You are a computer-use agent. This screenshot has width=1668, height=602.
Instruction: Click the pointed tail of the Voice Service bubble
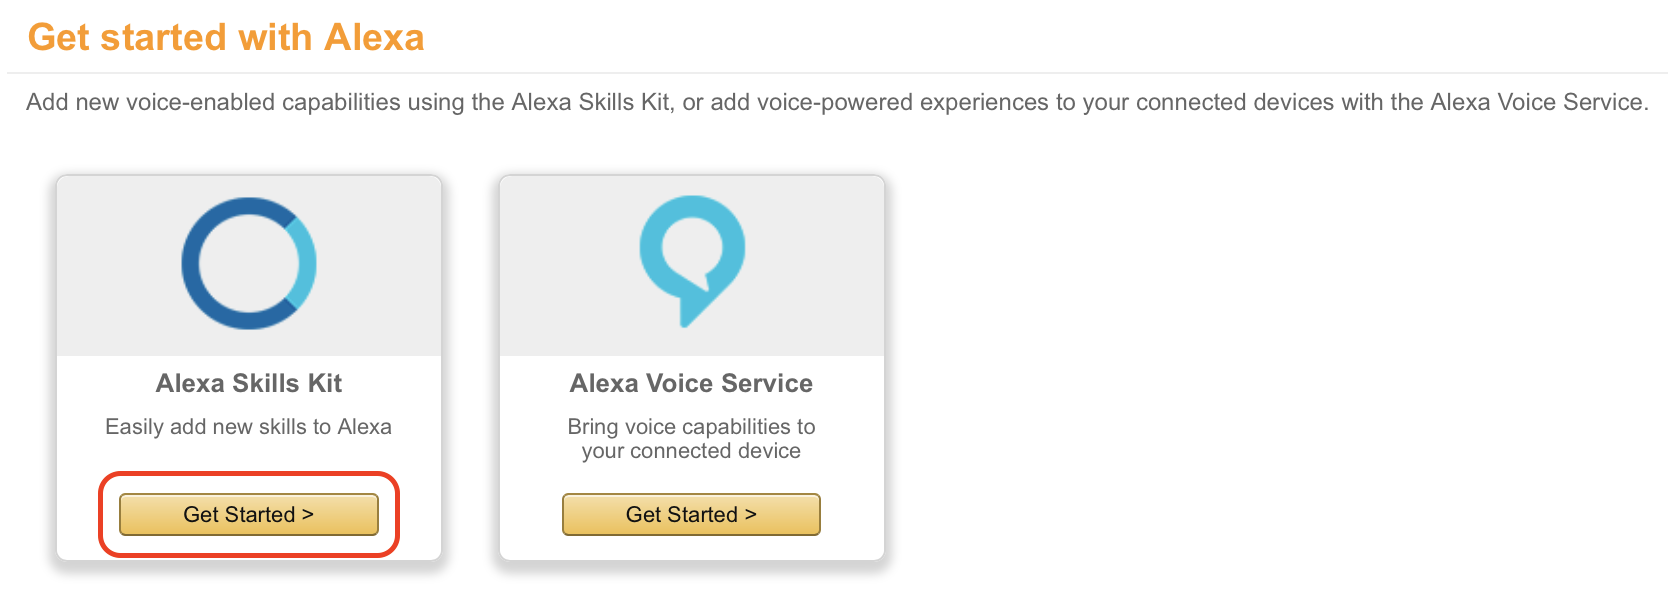pyautogui.click(x=690, y=311)
